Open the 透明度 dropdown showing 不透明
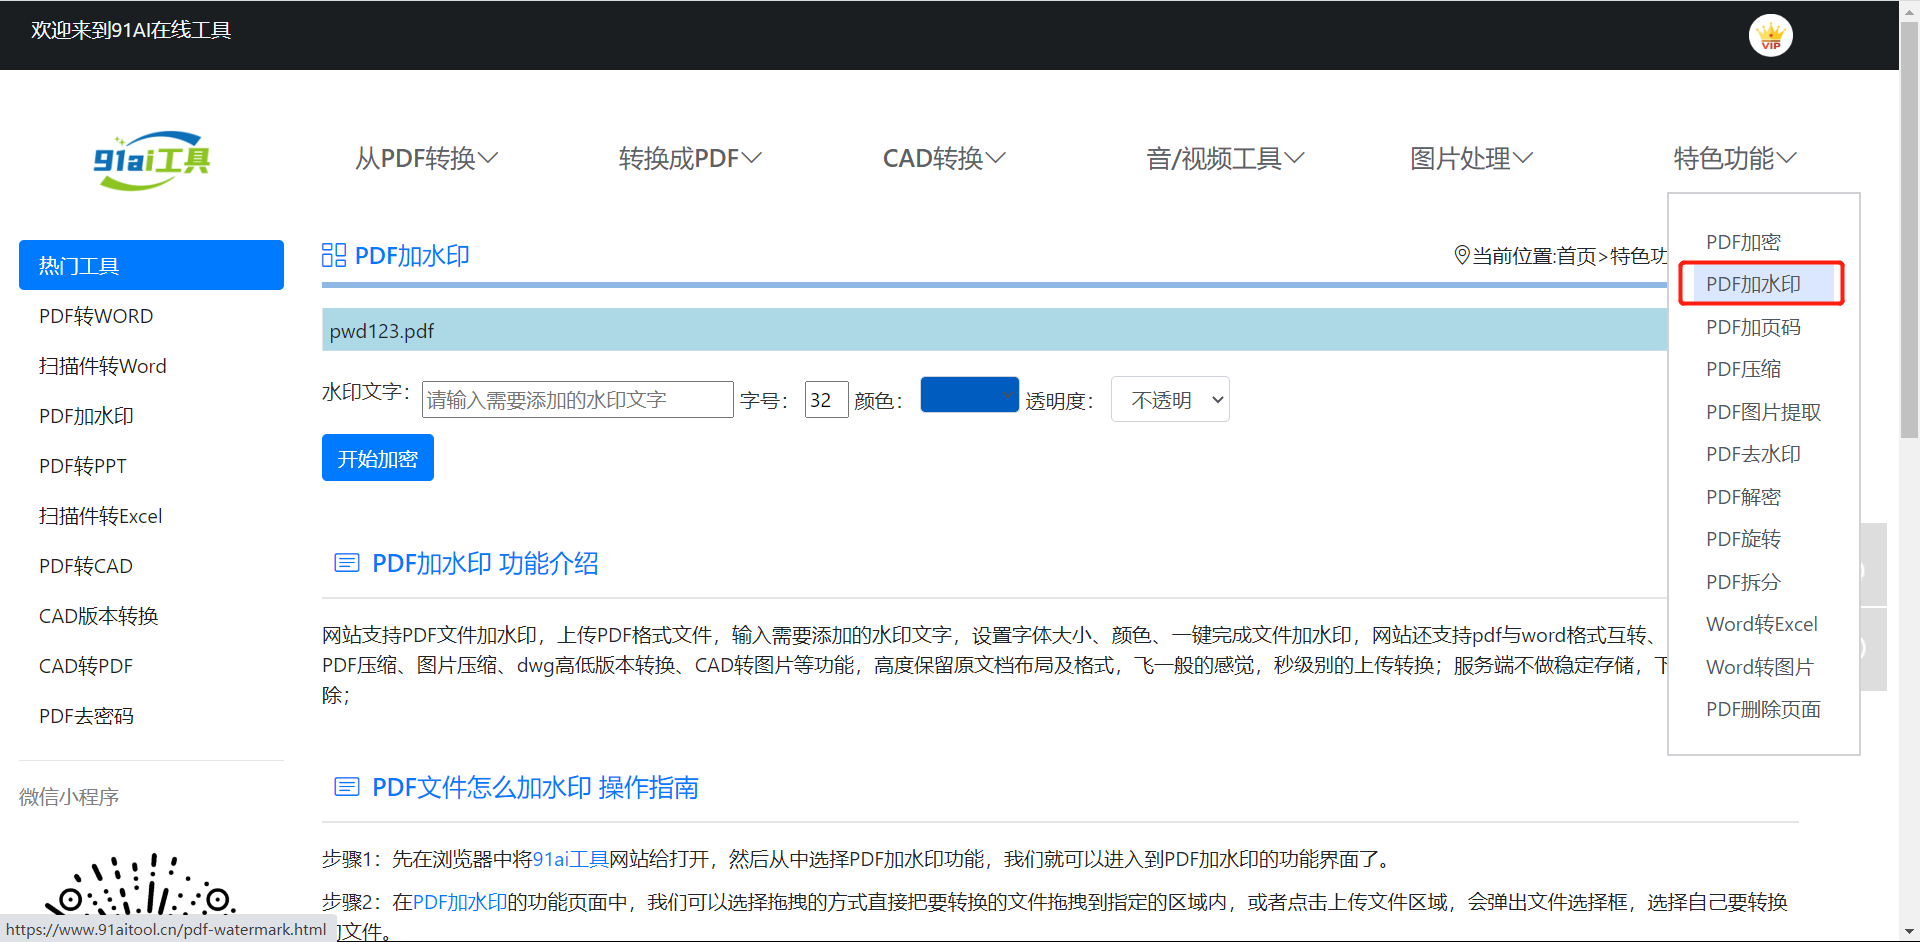 pyautogui.click(x=1170, y=400)
